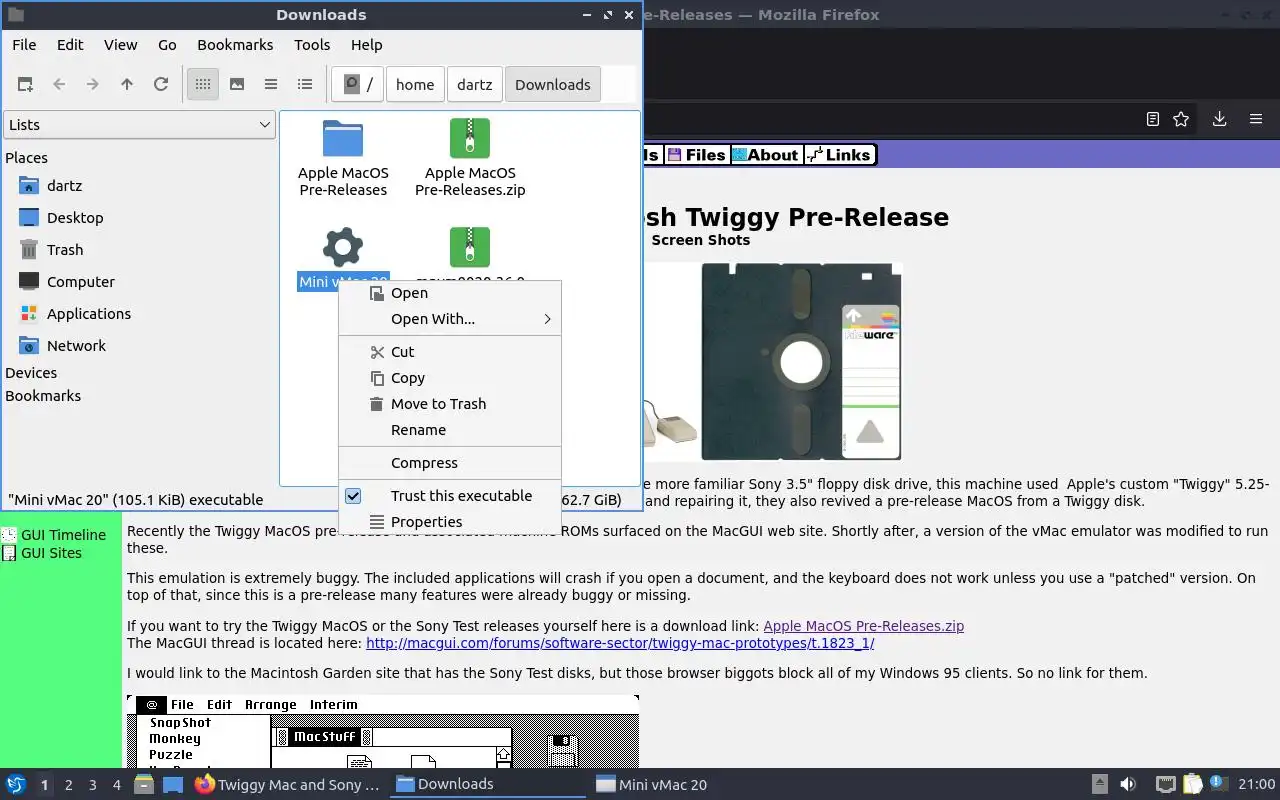This screenshot has height=800, width=1280.
Task: Click Links tab on web page
Action: [x=840, y=154]
